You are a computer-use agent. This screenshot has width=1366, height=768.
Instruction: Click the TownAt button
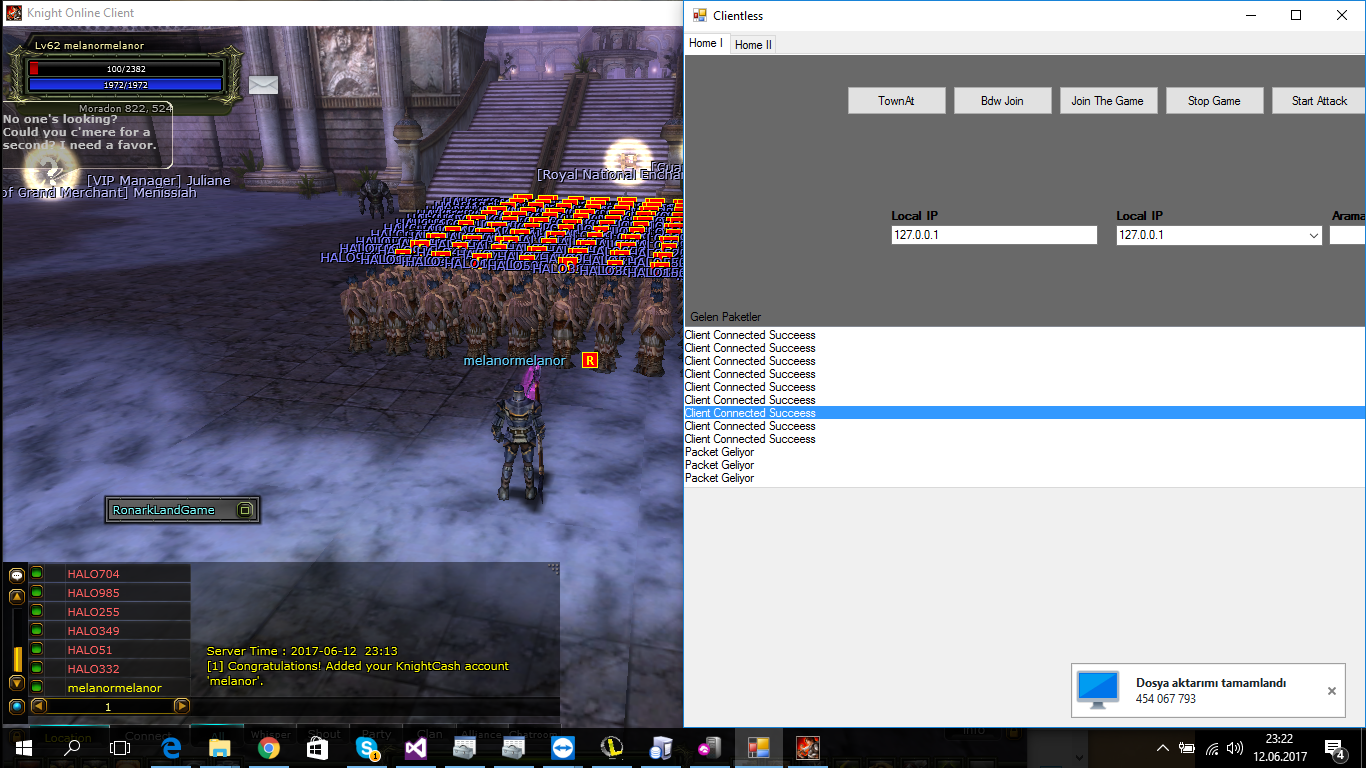pyautogui.click(x=897, y=101)
